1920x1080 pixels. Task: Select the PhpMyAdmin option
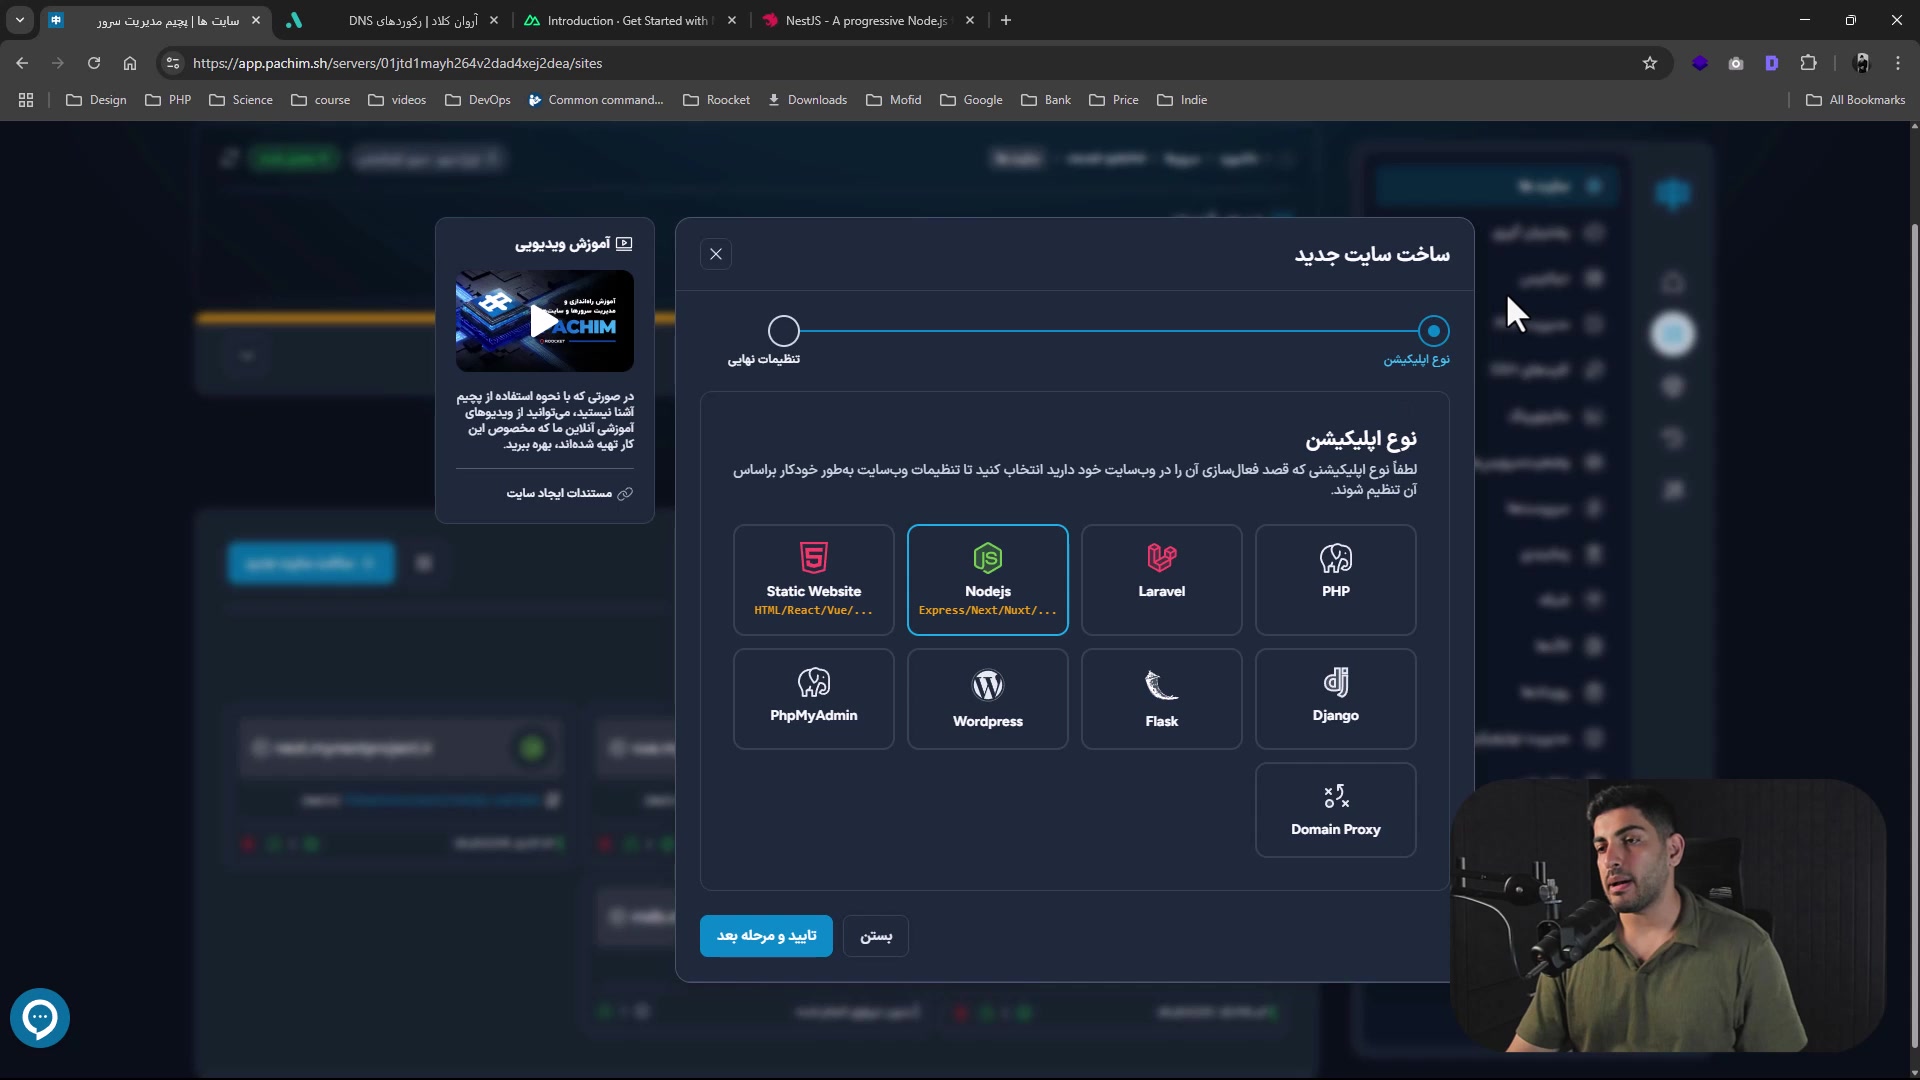813,698
